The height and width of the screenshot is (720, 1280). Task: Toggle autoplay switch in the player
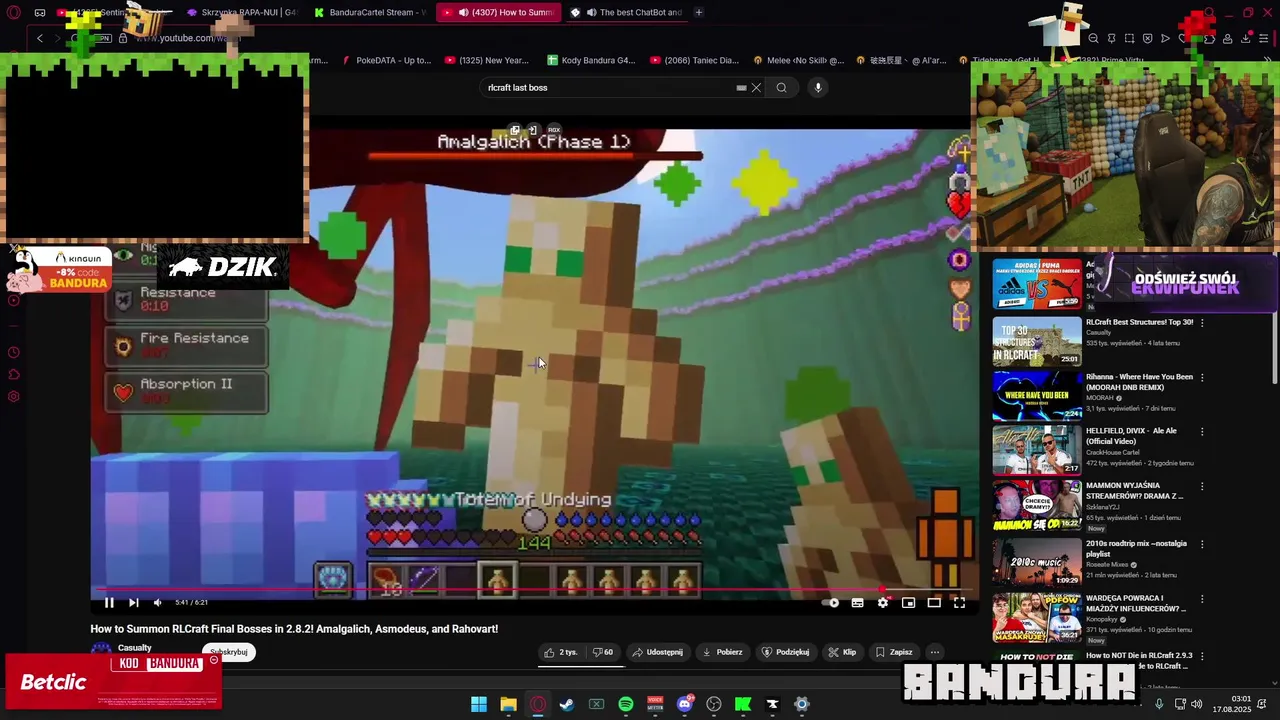(831, 602)
